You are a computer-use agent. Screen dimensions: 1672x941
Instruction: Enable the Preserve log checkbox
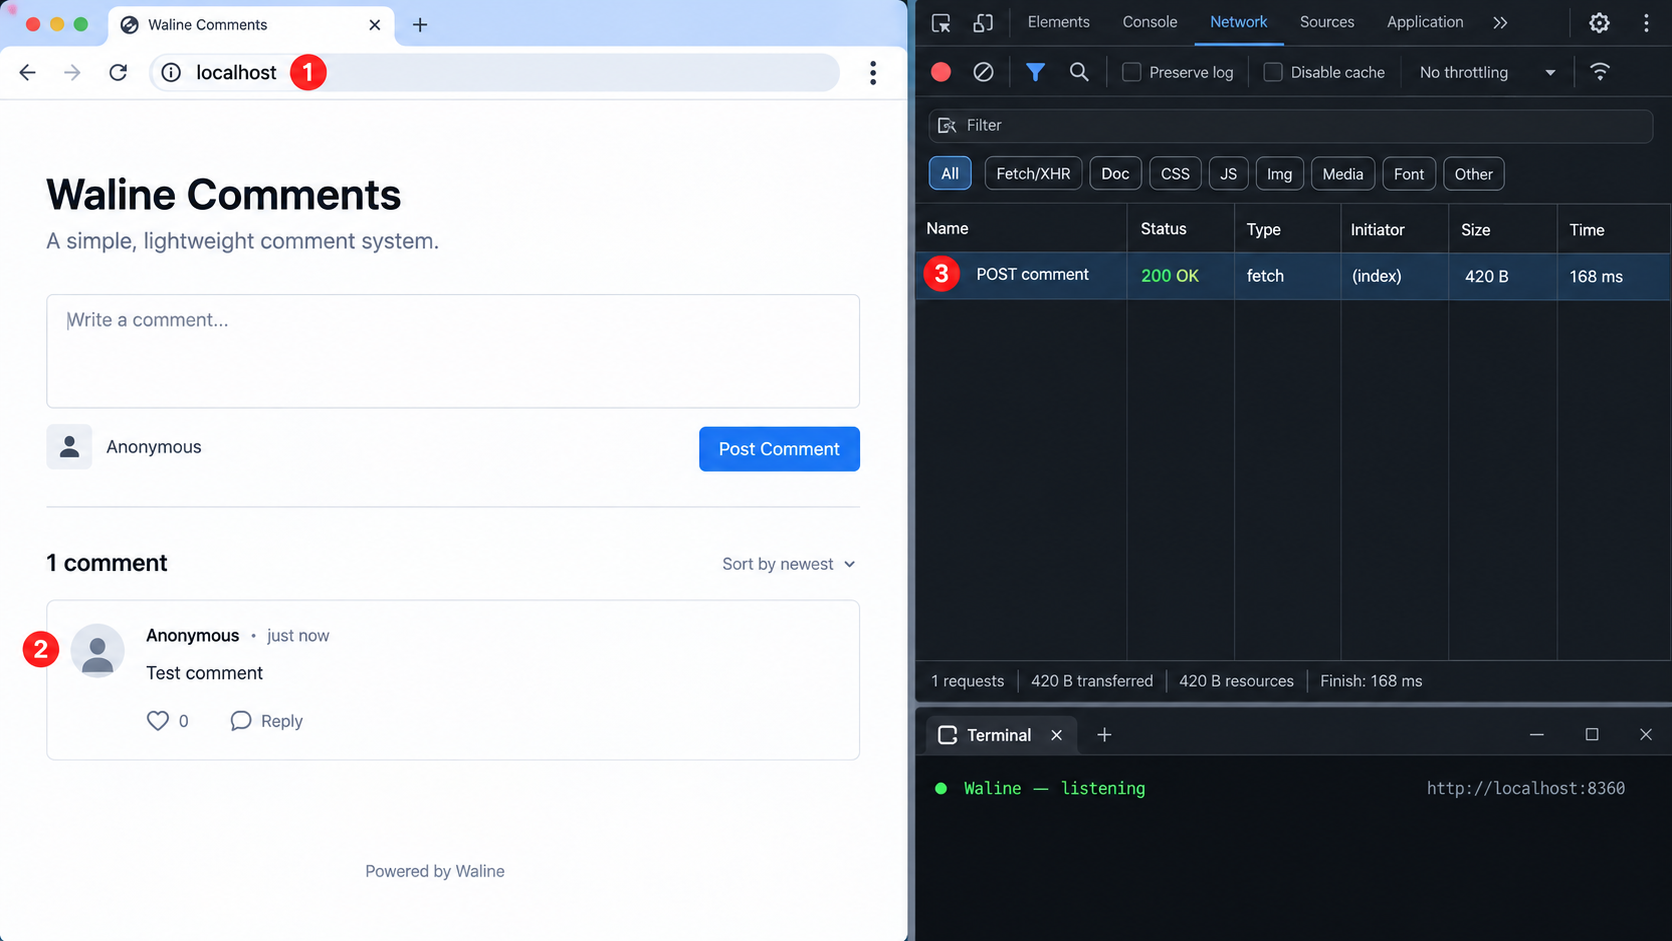point(1131,72)
